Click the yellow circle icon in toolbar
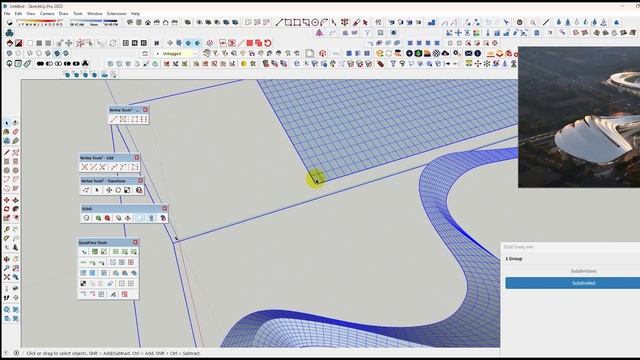Screen dimensions: 640x360 click(243, 64)
